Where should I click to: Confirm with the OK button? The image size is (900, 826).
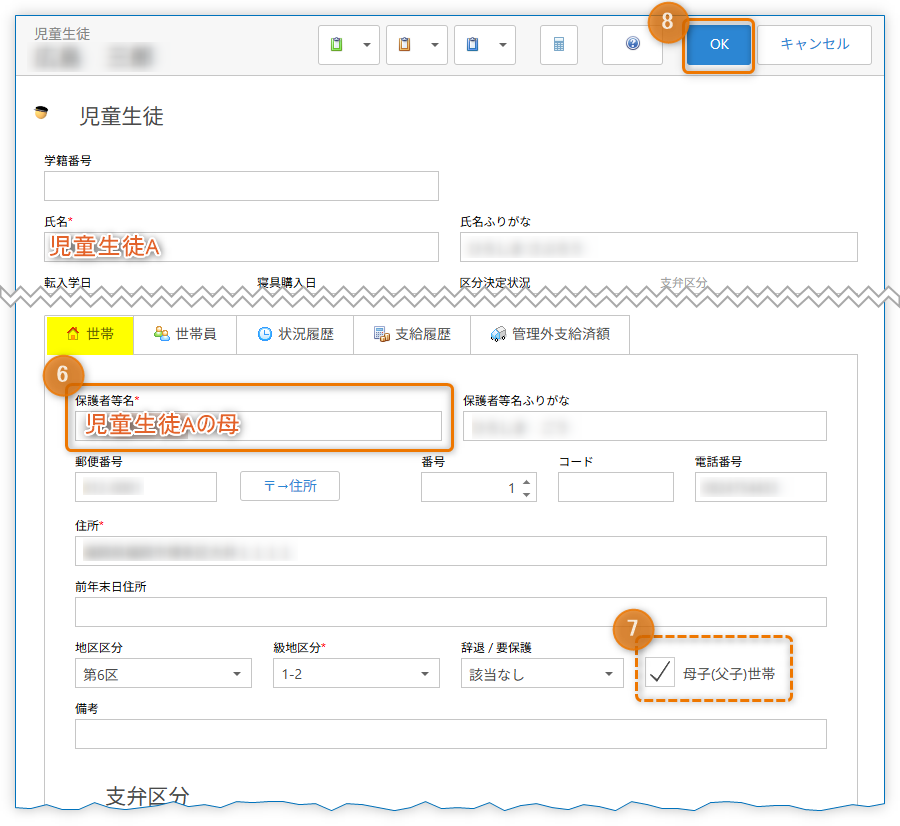[719, 45]
